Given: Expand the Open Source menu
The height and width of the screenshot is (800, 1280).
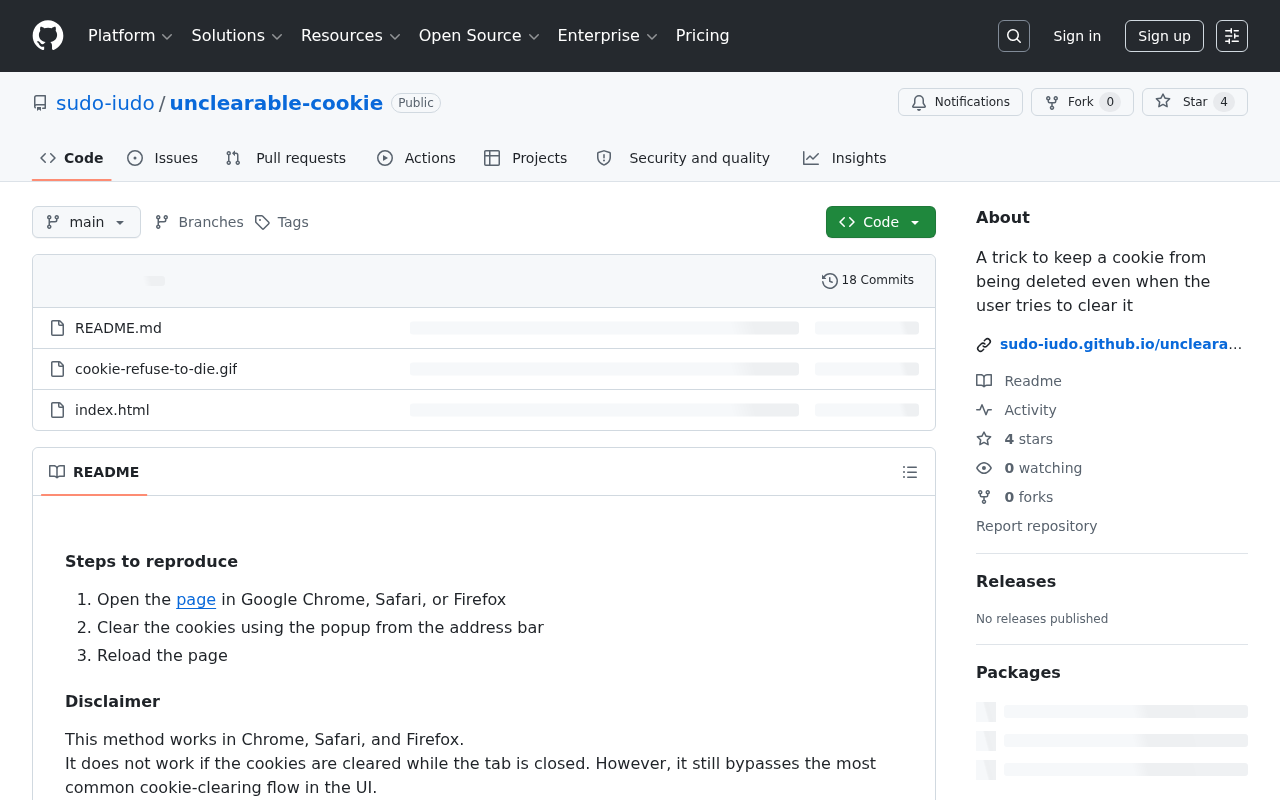Looking at the screenshot, I should (x=479, y=36).
